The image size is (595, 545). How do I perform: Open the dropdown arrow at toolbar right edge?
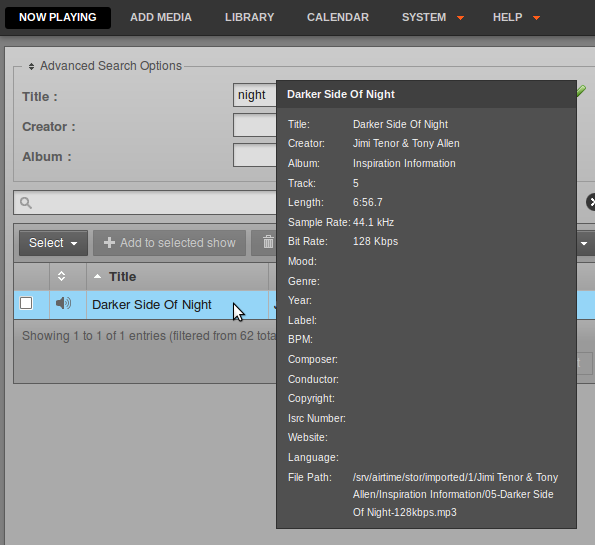click(x=584, y=243)
